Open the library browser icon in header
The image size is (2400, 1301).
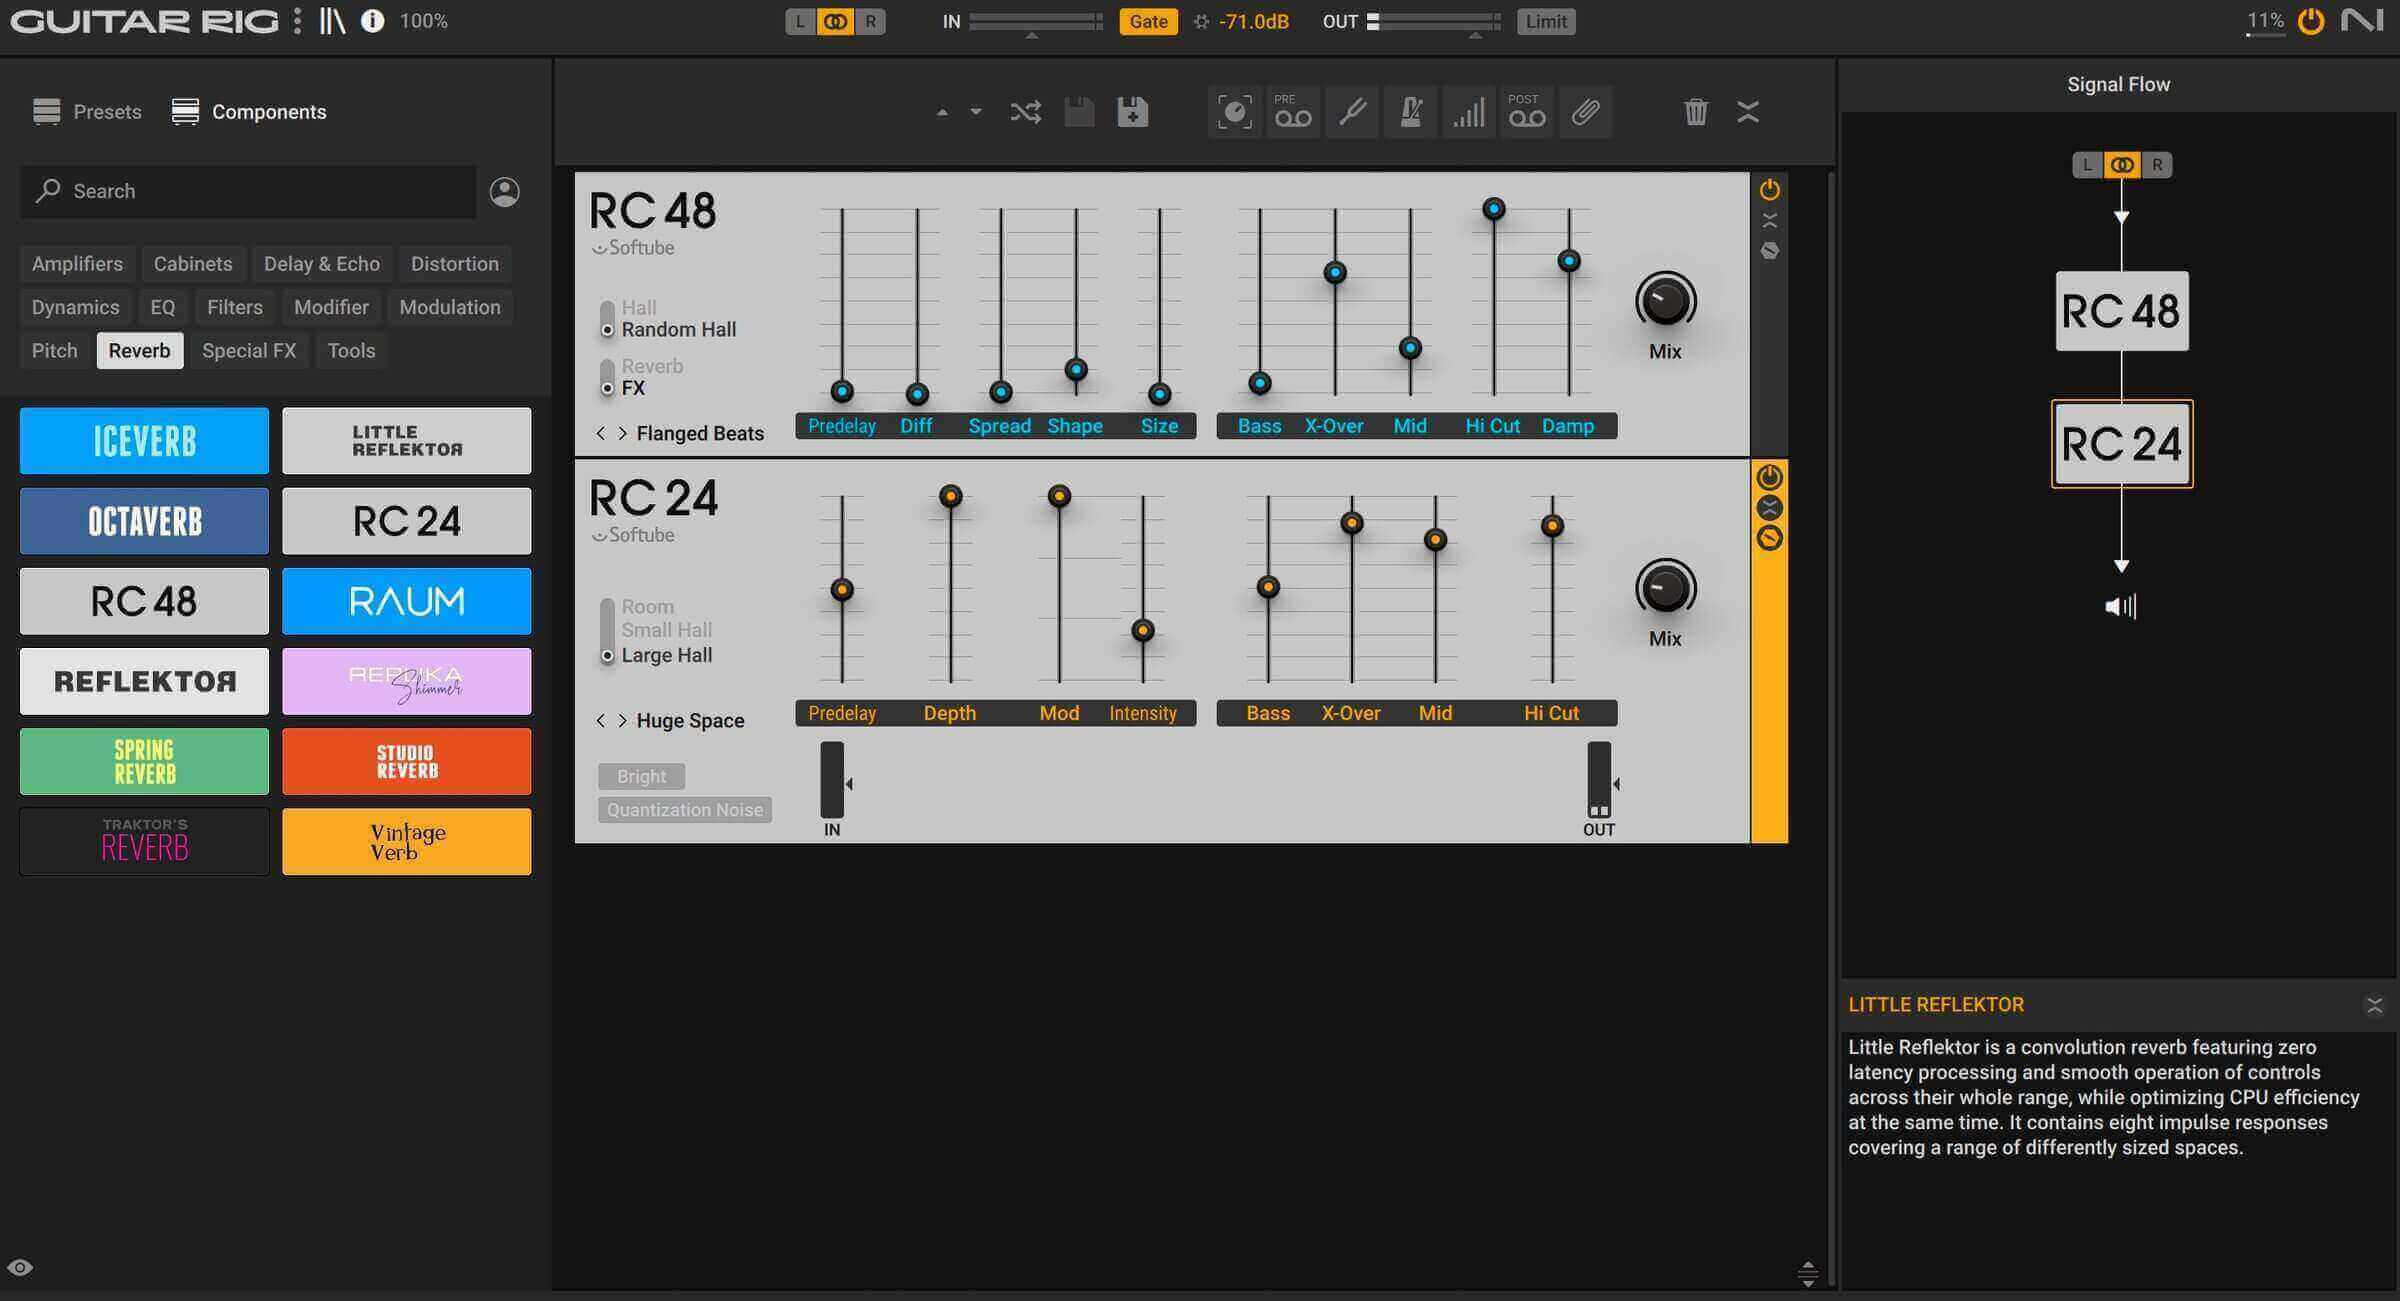pos(332,21)
